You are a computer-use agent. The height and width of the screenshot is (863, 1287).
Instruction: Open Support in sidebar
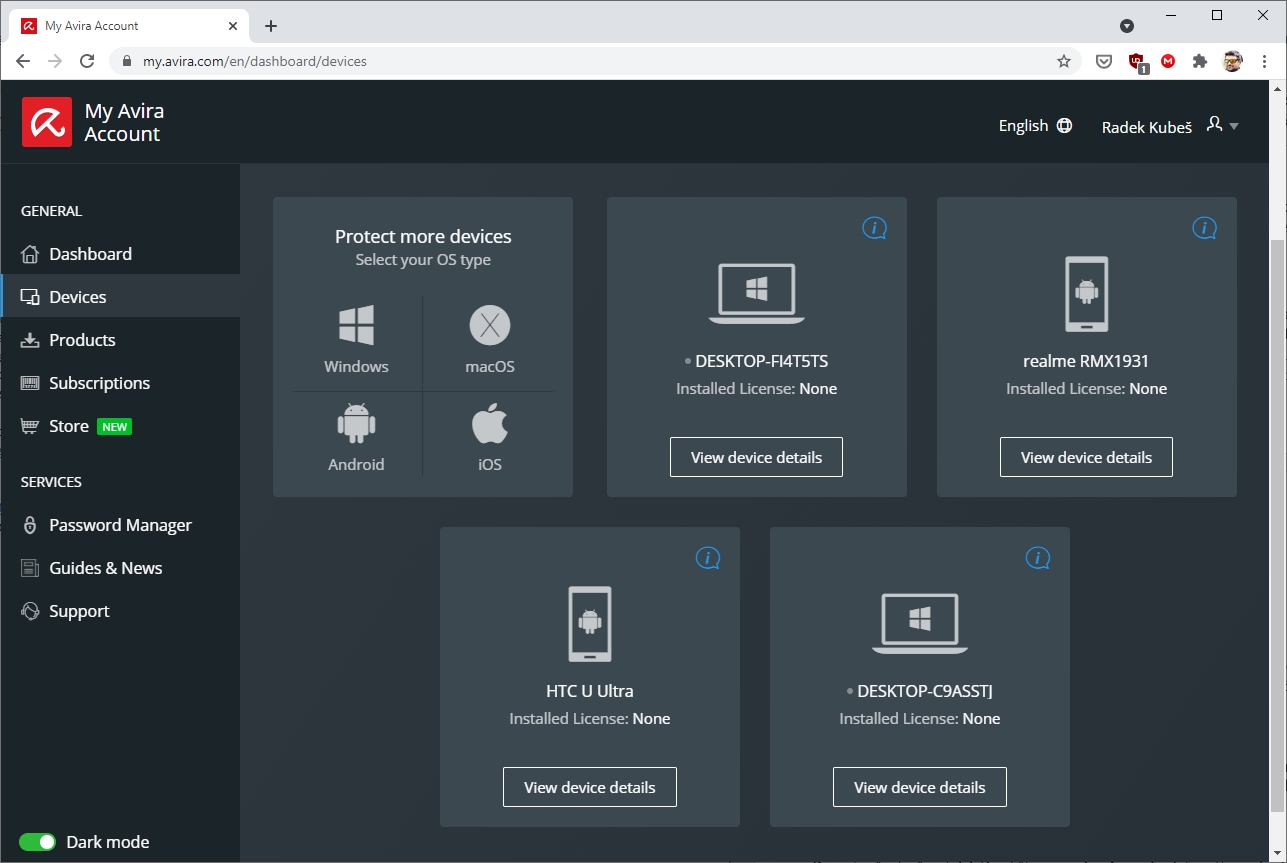(120, 611)
